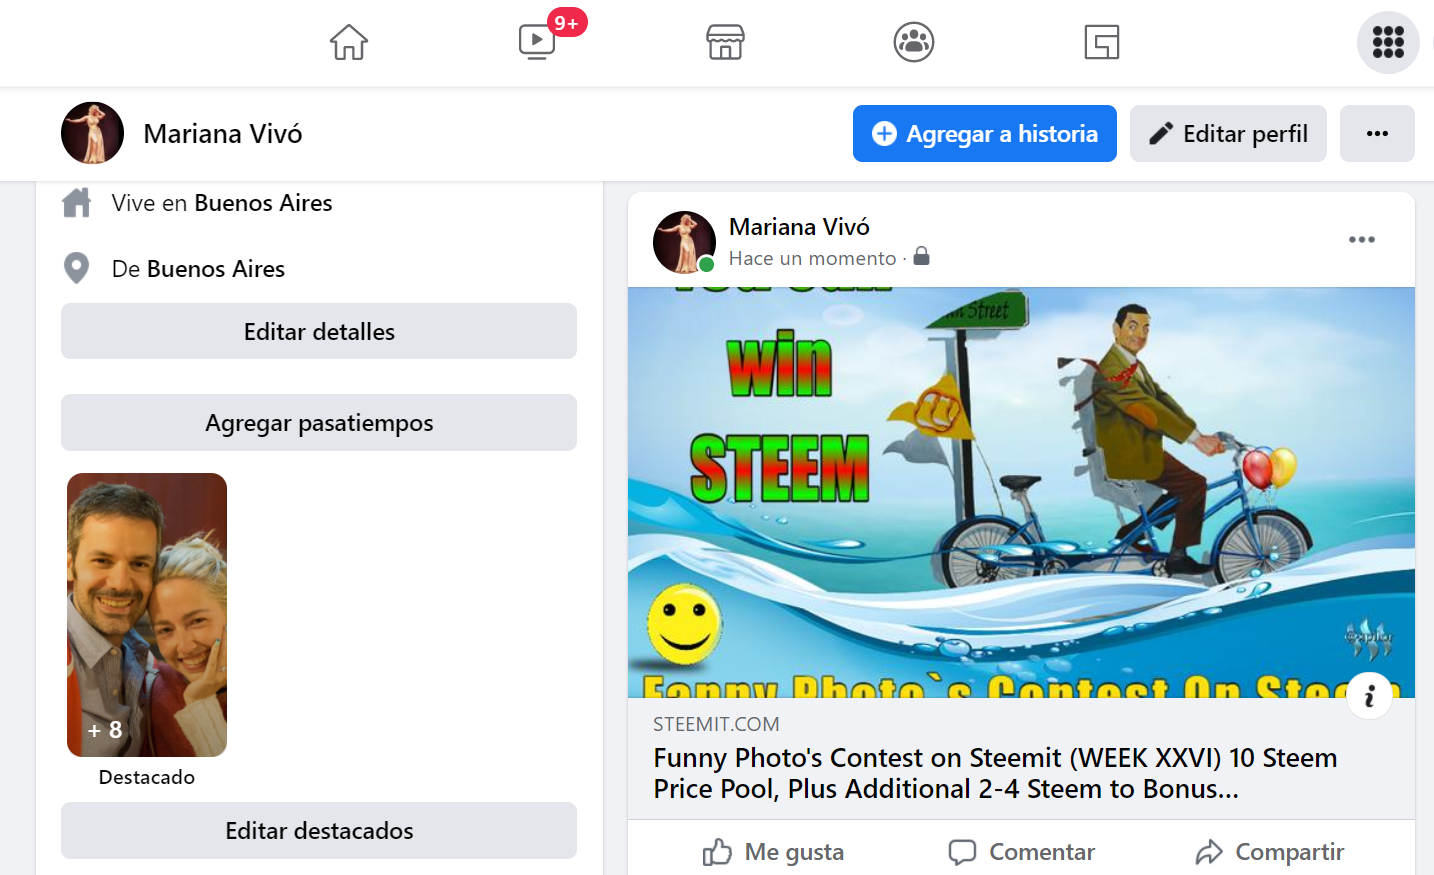Open the post author's profile picture
The width and height of the screenshot is (1434, 875).
click(x=684, y=242)
